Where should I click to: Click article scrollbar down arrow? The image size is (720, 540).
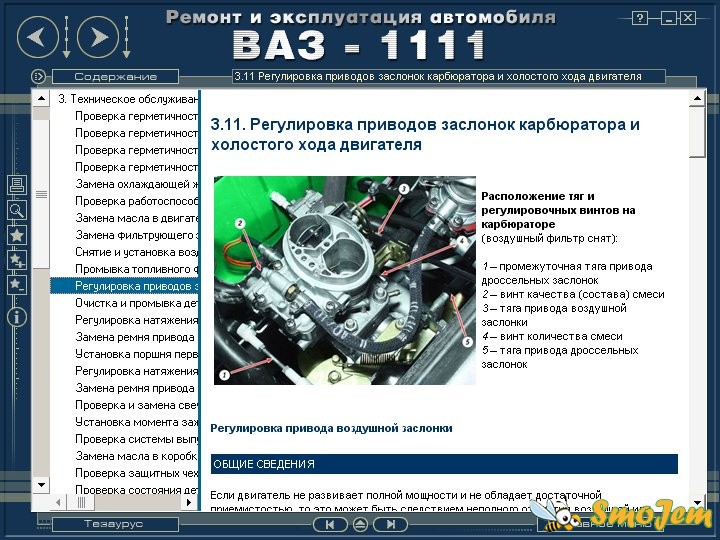[698, 503]
